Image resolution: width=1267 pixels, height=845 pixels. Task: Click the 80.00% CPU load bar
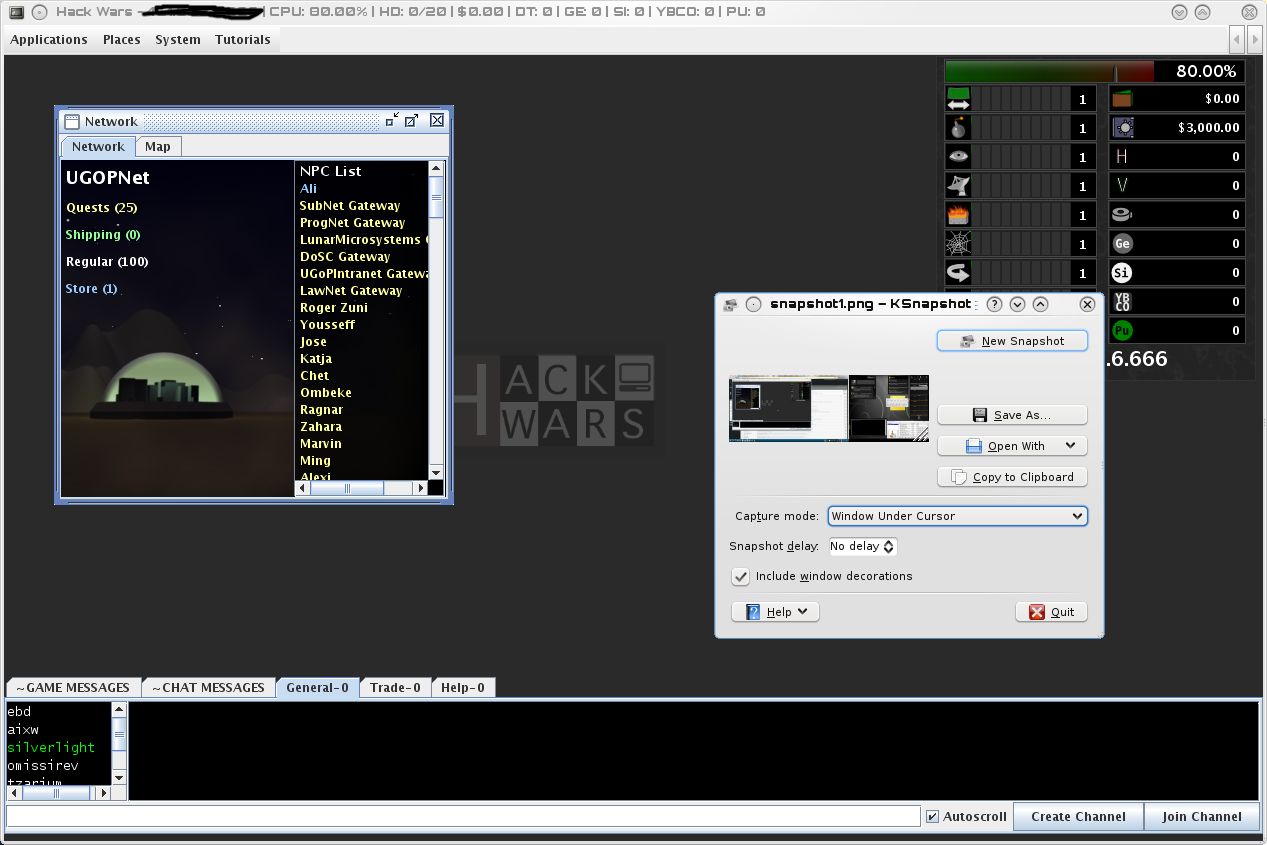[1094, 72]
